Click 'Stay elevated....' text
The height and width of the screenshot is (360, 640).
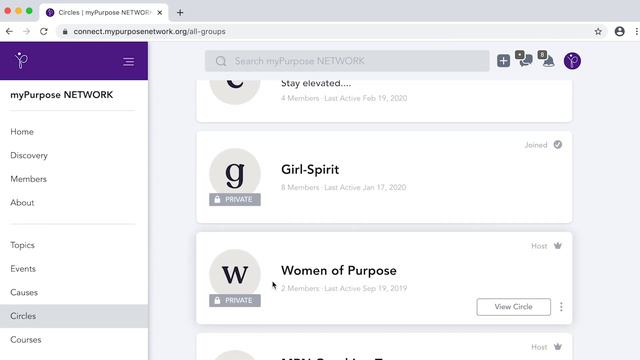click(316, 83)
